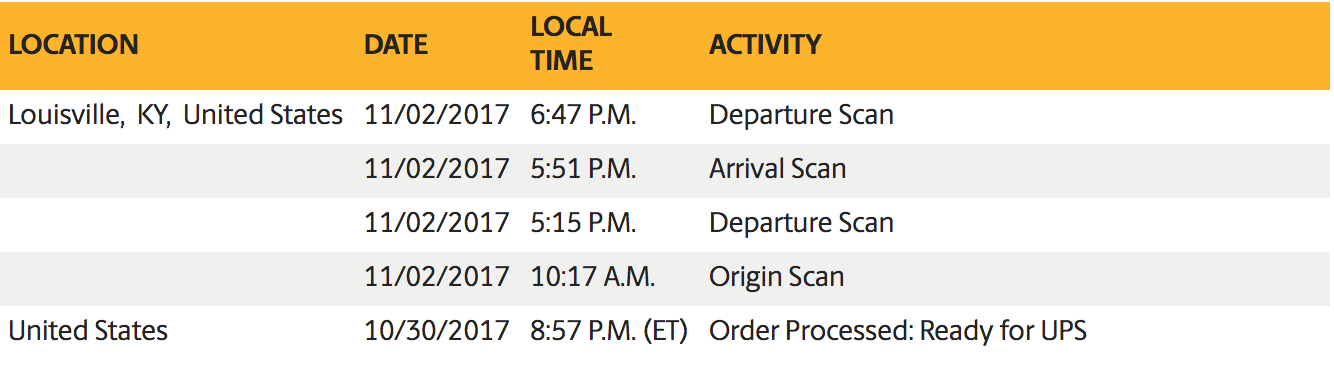
Task: Click the DATE column header
Action: 396,45
